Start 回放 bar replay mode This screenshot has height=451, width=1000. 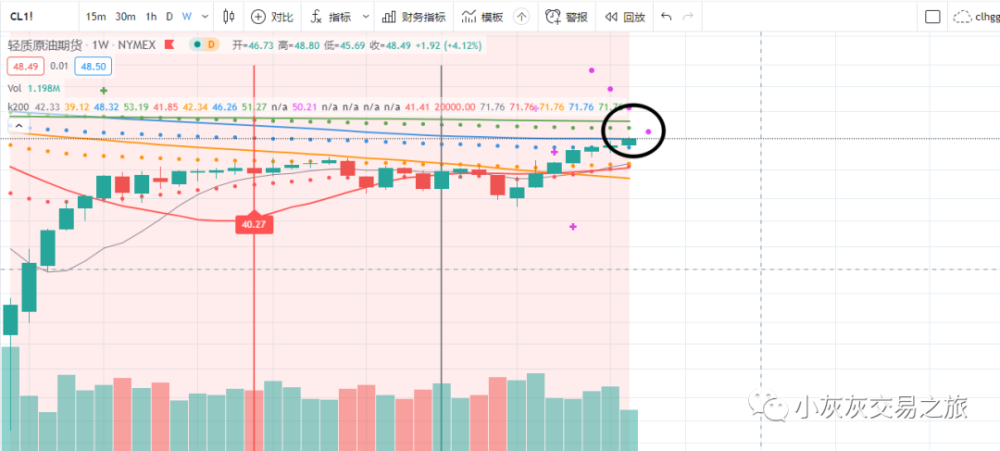(625, 17)
